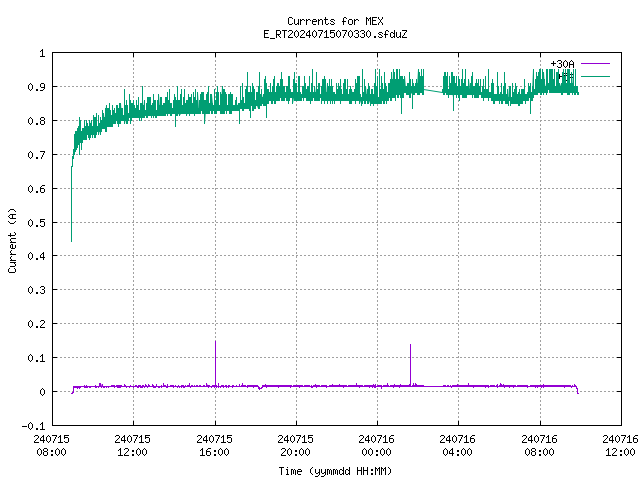Viewport: 640px width, 480px height.
Task: Click the y-axis tick label '0.6'
Action: [36, 189]
